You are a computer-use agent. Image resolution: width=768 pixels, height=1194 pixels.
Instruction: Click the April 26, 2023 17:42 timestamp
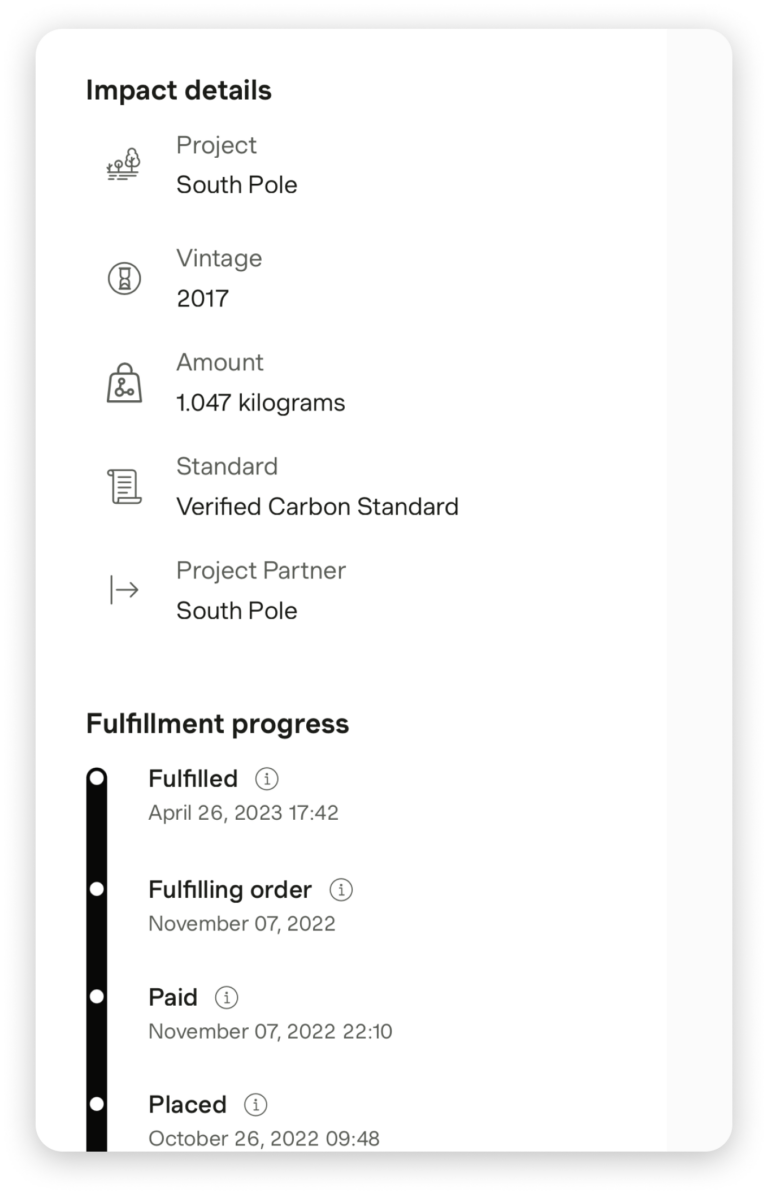point(243,813)
